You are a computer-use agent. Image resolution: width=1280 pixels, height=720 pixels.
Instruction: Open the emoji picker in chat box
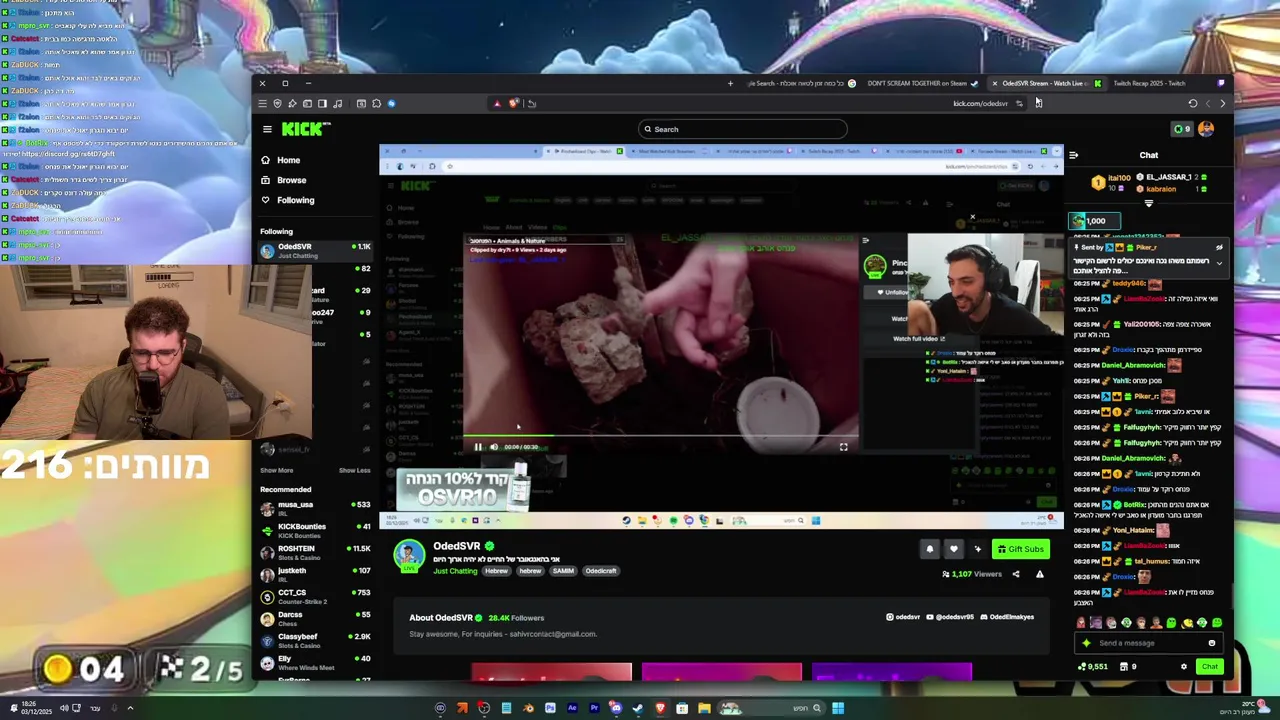(1211, 643)
